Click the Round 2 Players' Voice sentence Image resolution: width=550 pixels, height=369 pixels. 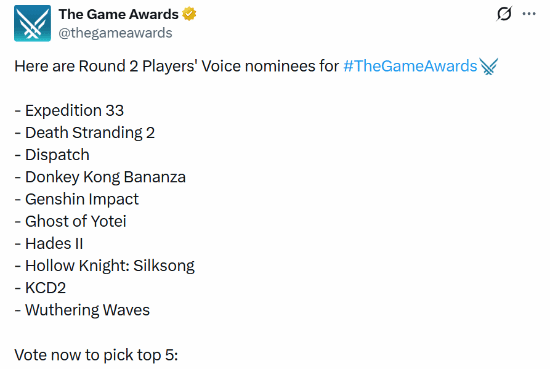(177, 66)
